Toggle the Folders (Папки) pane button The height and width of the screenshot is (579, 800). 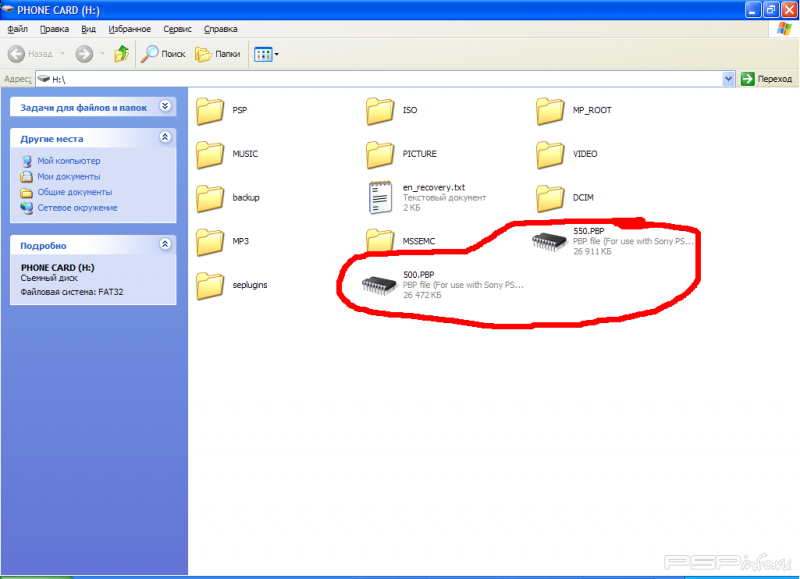pyautogui.click(x=218, y=54)
